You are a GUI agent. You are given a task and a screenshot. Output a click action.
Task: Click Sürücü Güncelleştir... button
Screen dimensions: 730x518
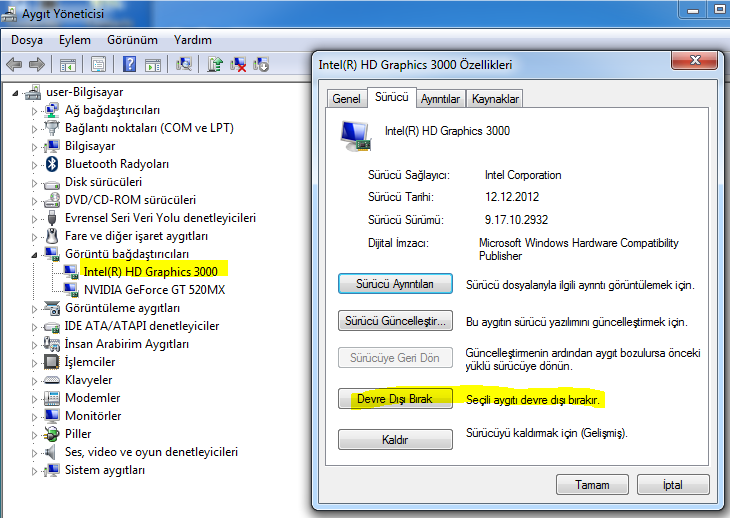point(395,321)
